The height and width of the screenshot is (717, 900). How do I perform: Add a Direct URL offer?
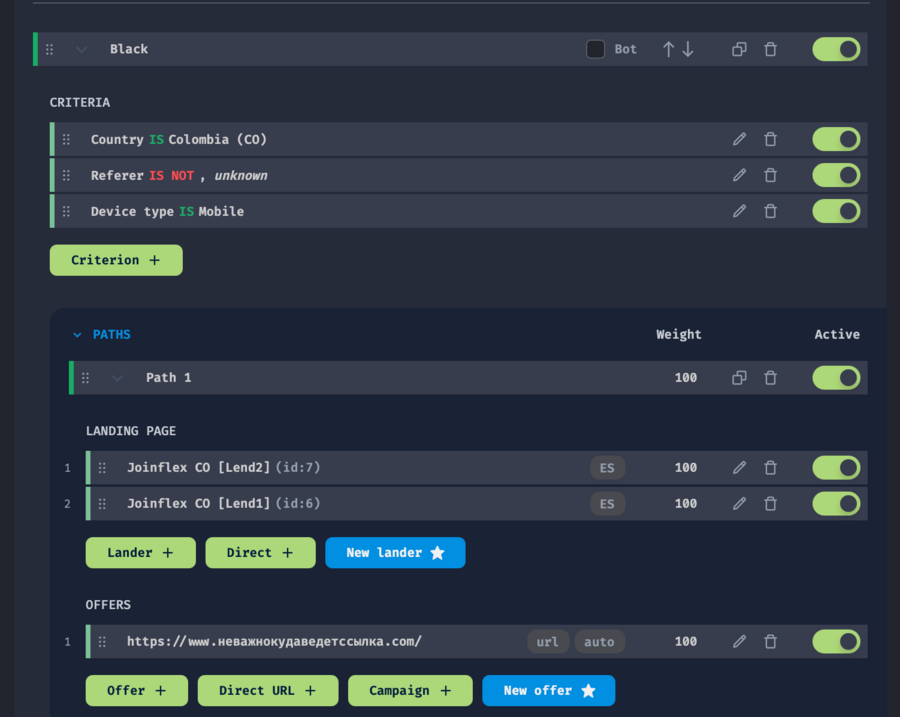click(267, 691)
